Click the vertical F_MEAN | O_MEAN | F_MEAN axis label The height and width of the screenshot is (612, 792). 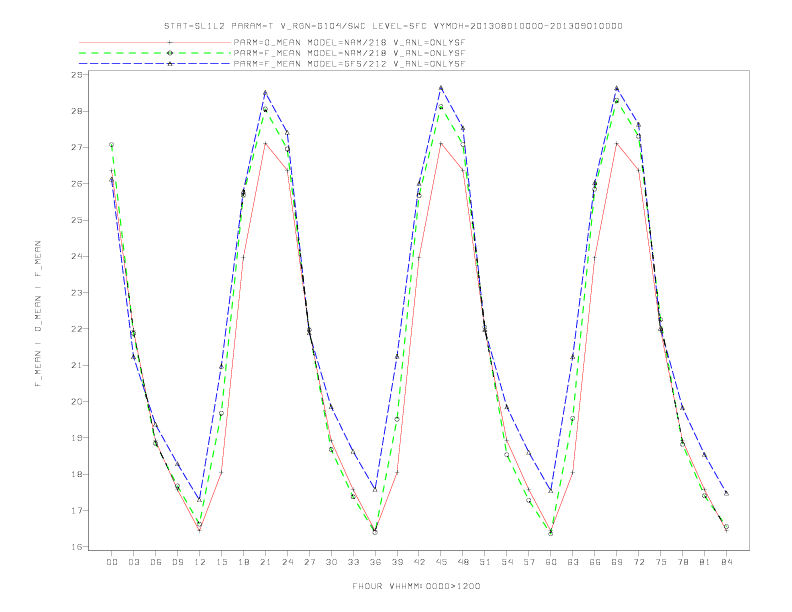38,314
